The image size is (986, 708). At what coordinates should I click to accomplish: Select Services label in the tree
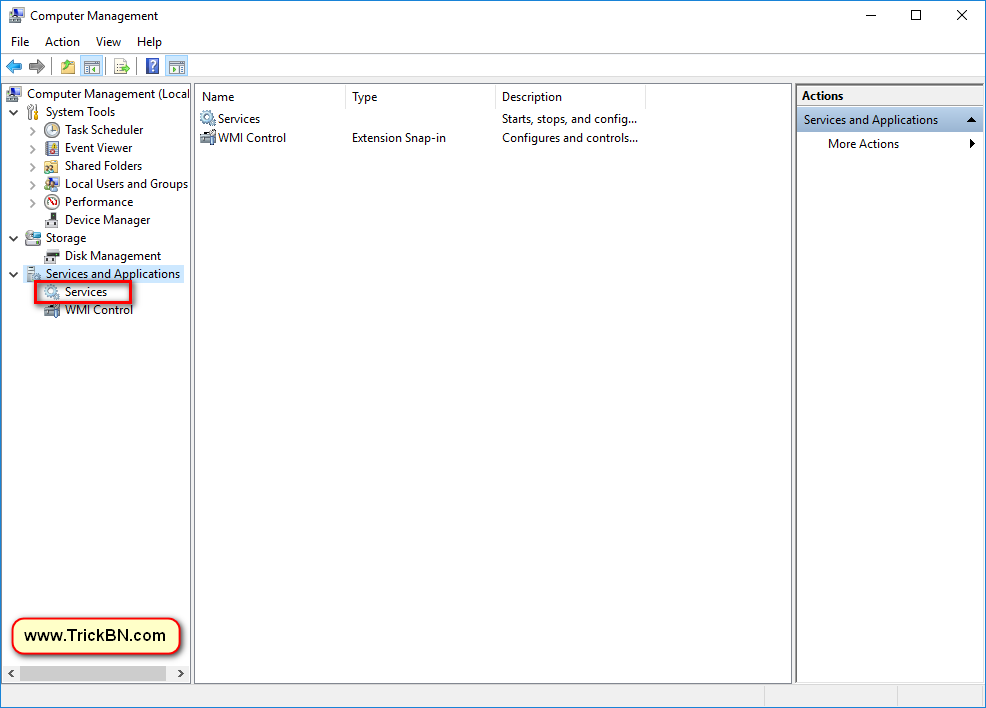[86, 292]
